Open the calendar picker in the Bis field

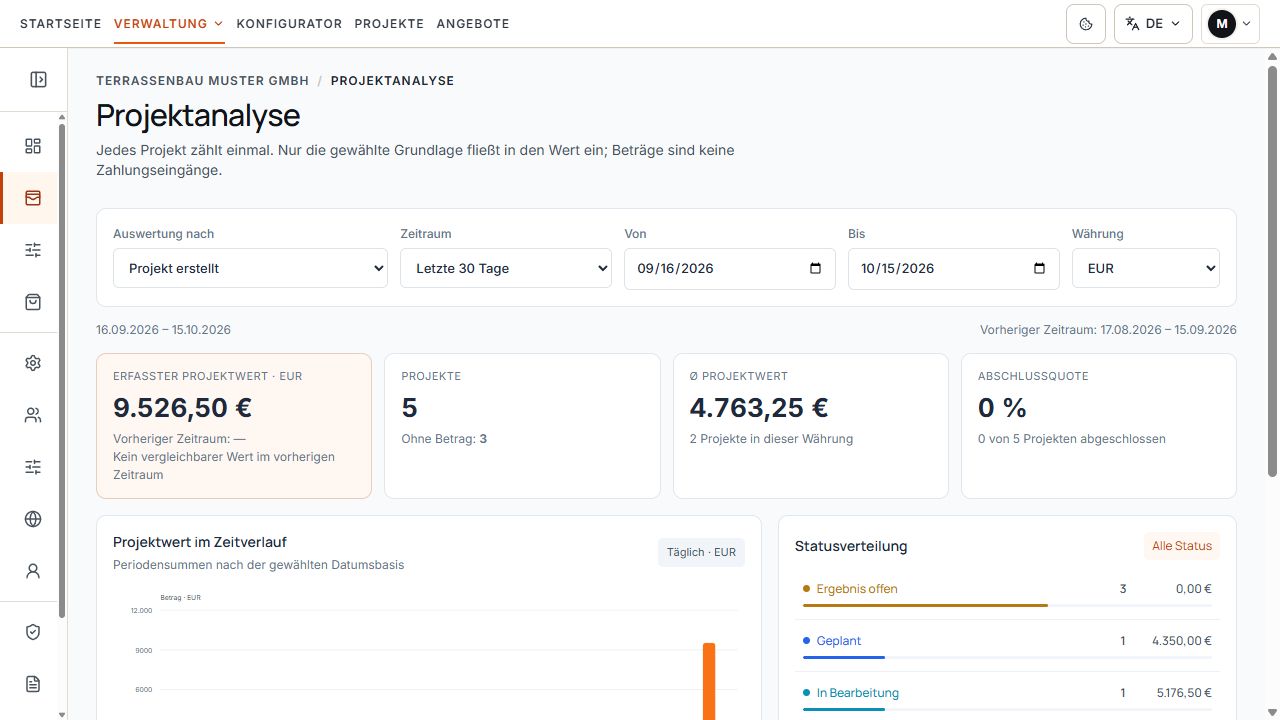(1039, 268)
